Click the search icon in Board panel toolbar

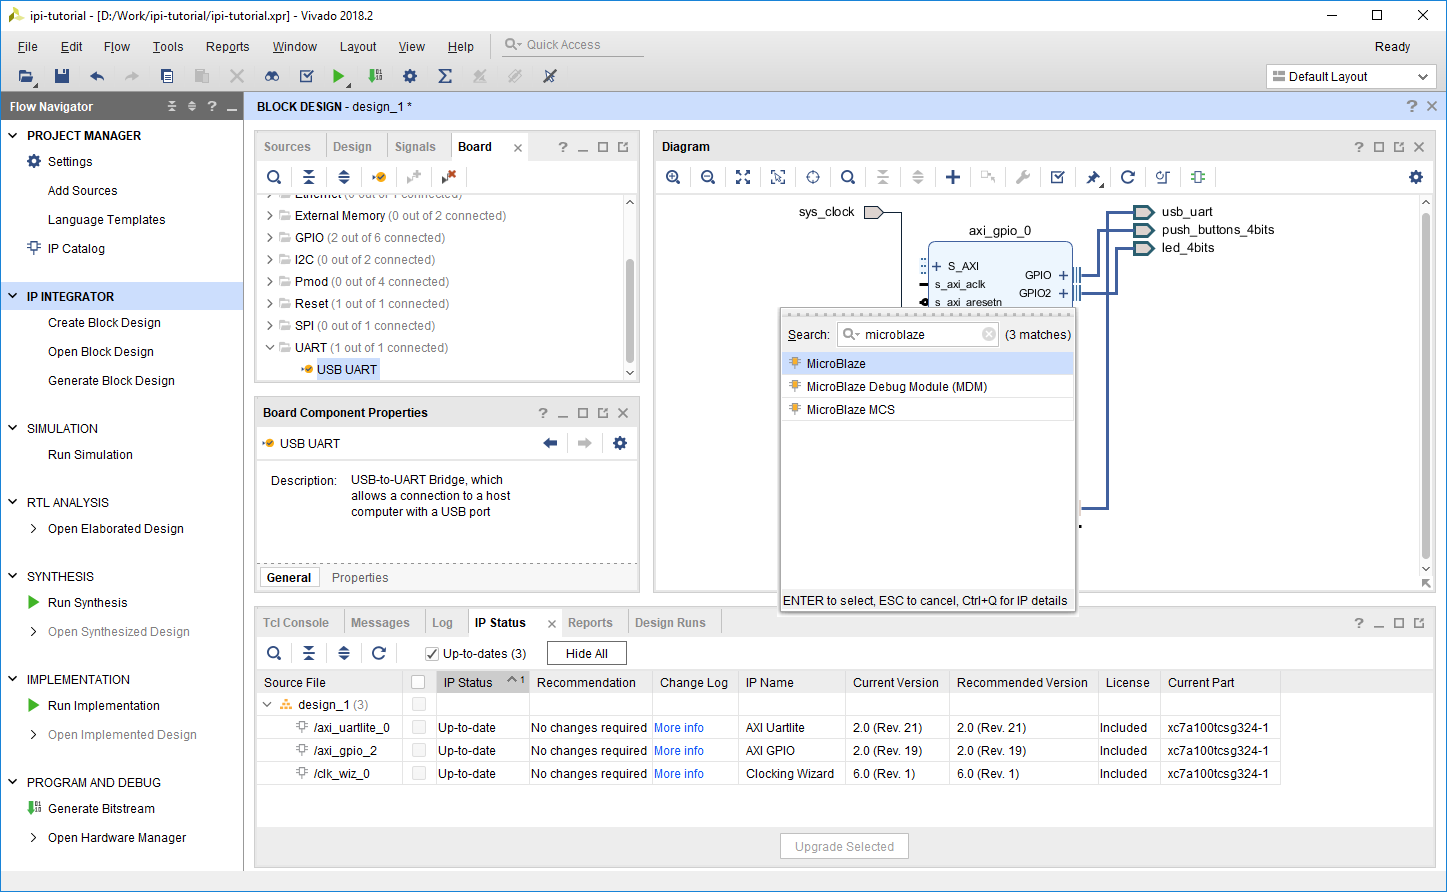pyautogui.click(x=274, y=177)
